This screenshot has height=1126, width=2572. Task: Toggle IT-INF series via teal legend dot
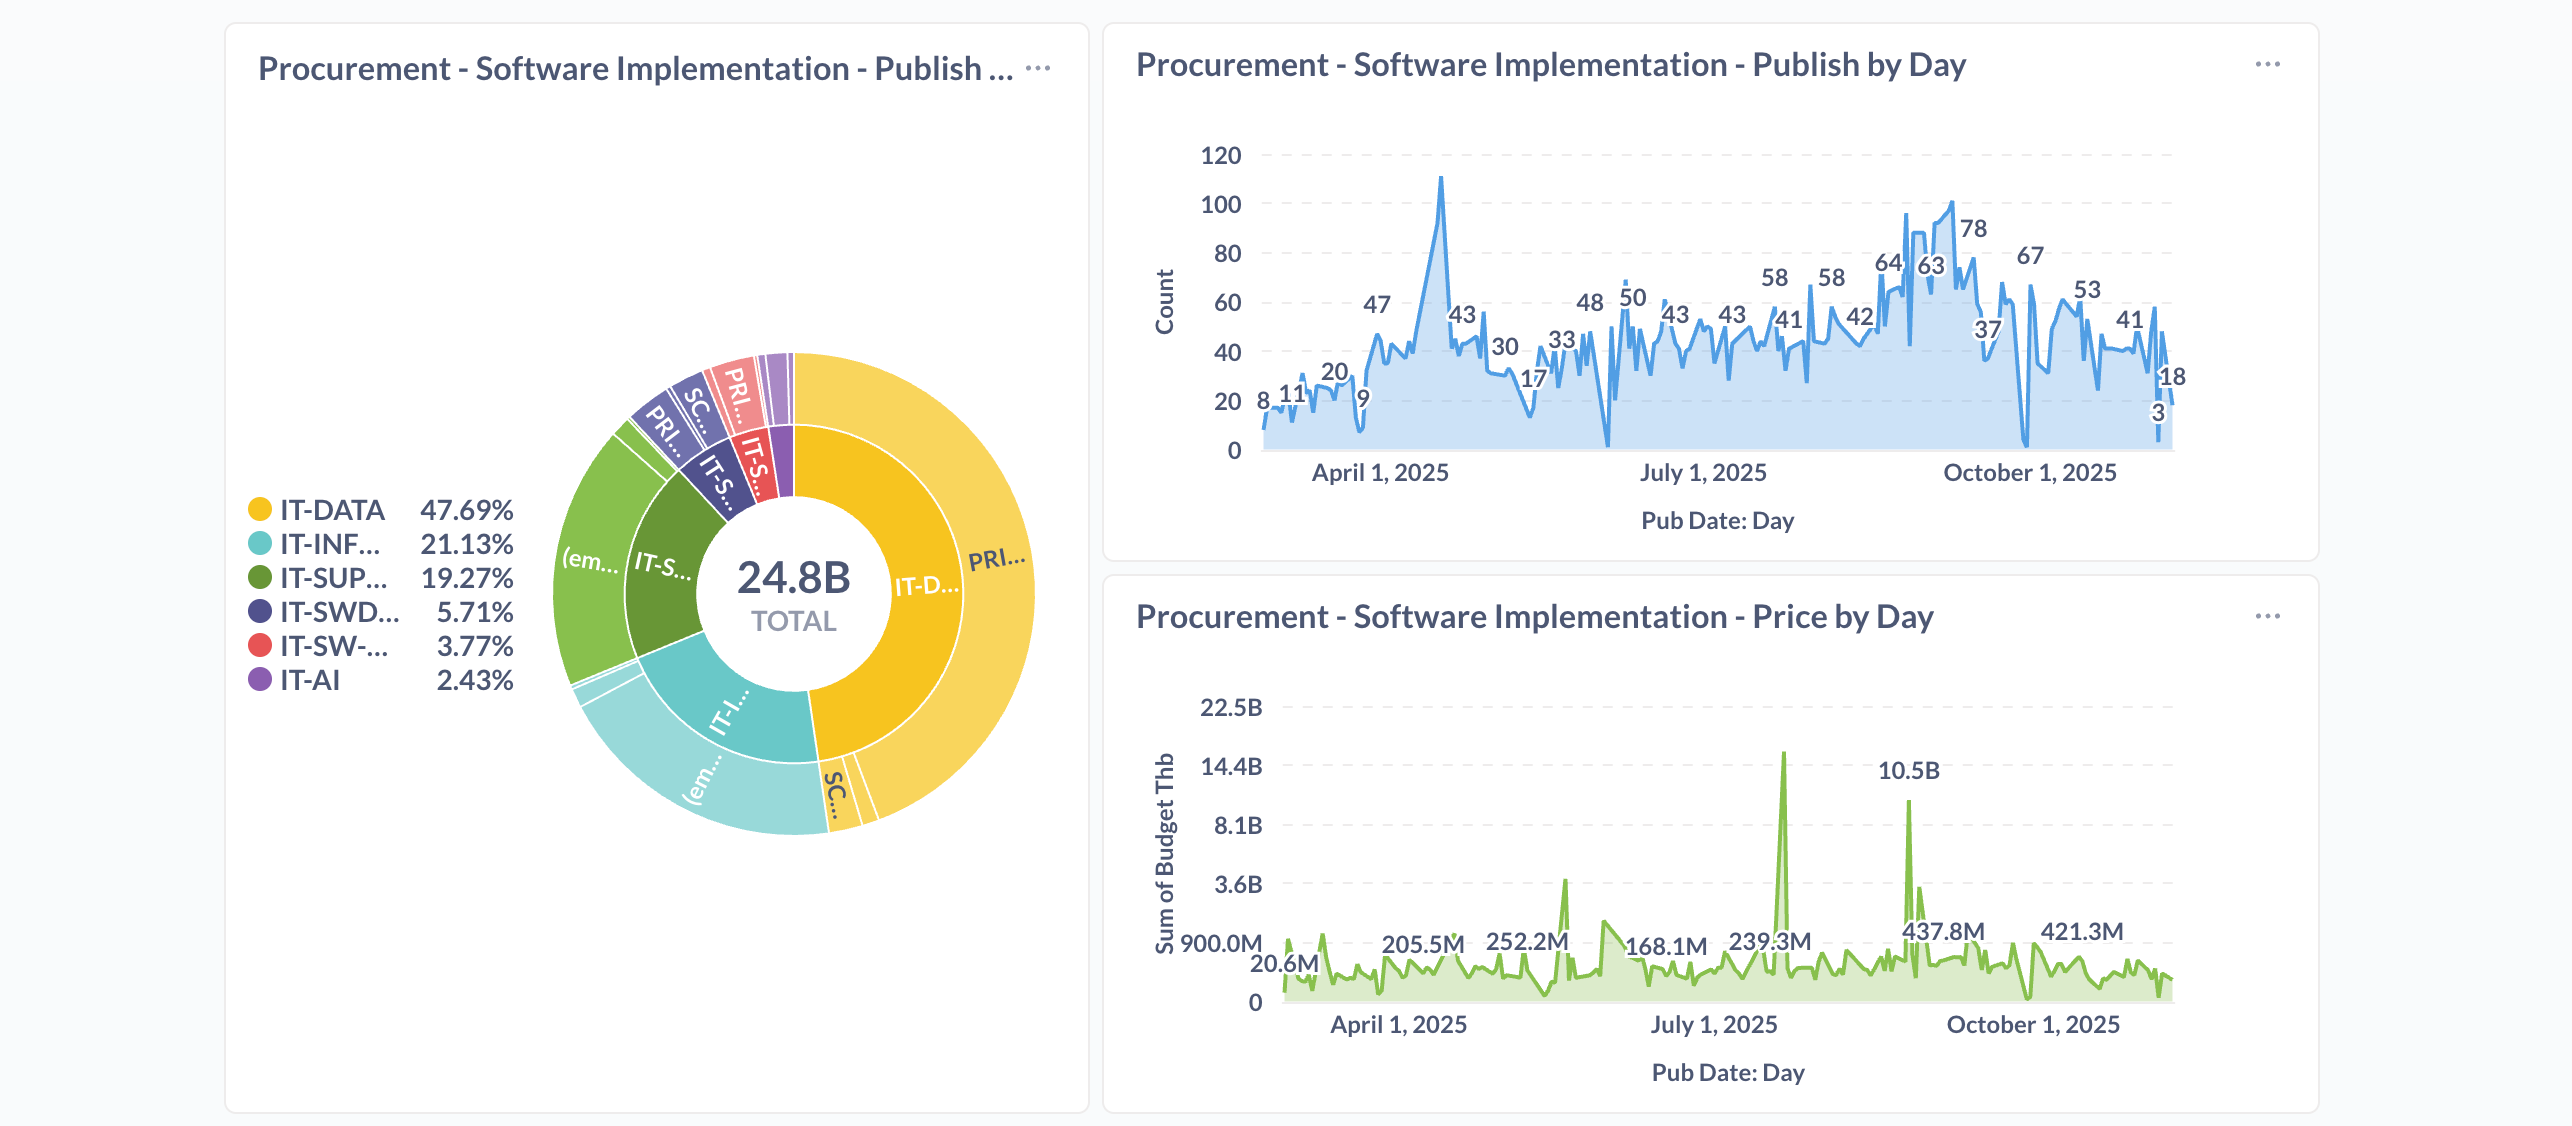(x=260, y=544)
